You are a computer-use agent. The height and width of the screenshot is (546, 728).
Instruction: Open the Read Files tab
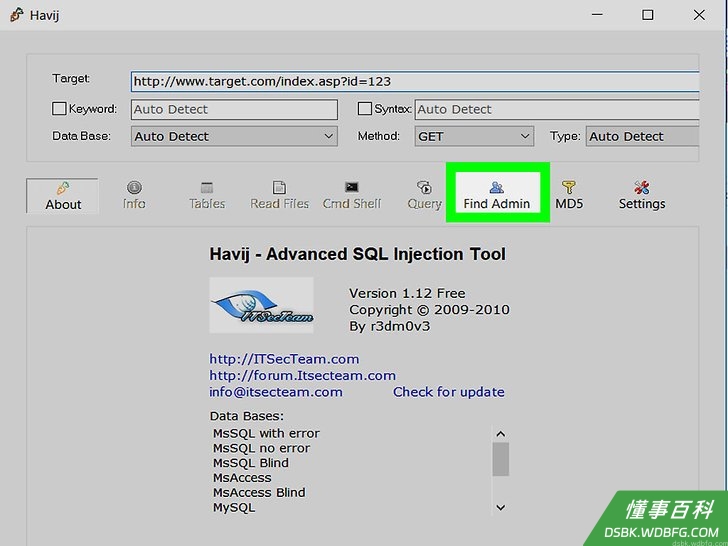tap(280, 196)
